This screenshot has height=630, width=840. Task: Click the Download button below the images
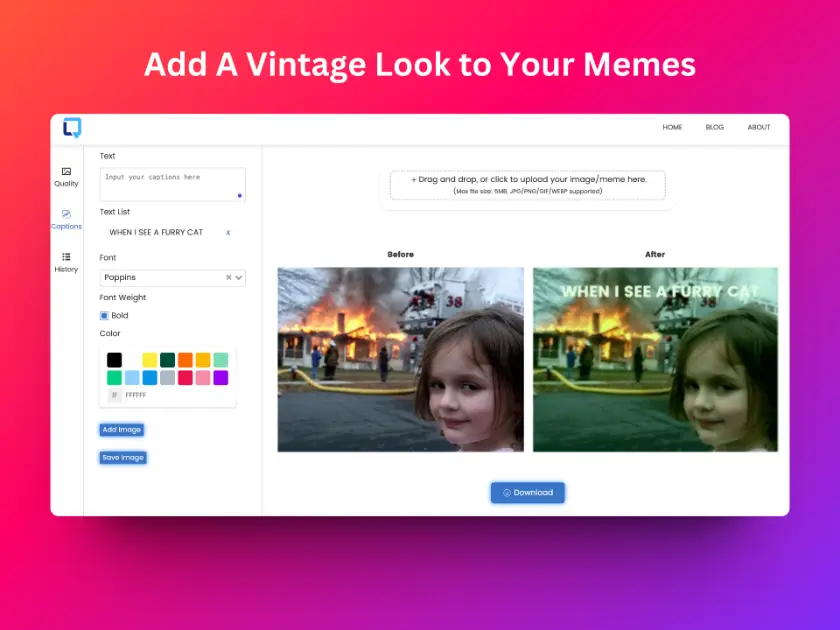tap(527, 492)
